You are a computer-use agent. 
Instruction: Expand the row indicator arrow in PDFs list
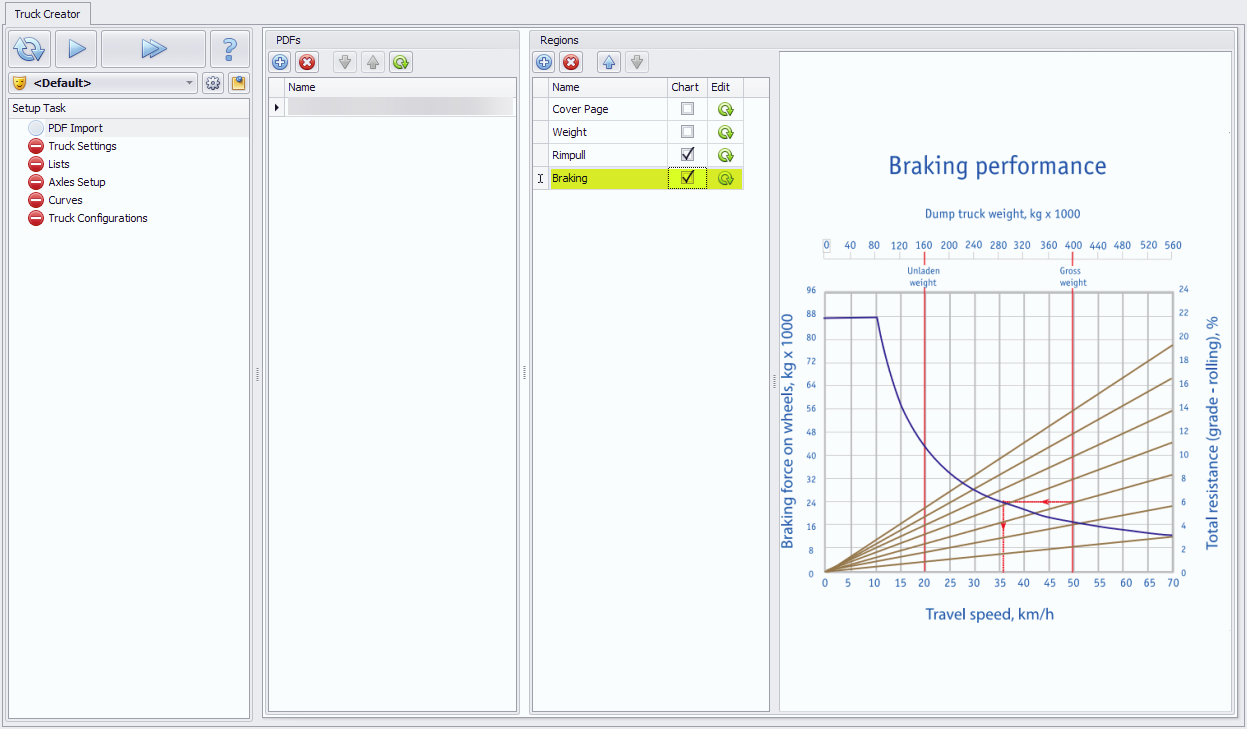click(277, 107)
